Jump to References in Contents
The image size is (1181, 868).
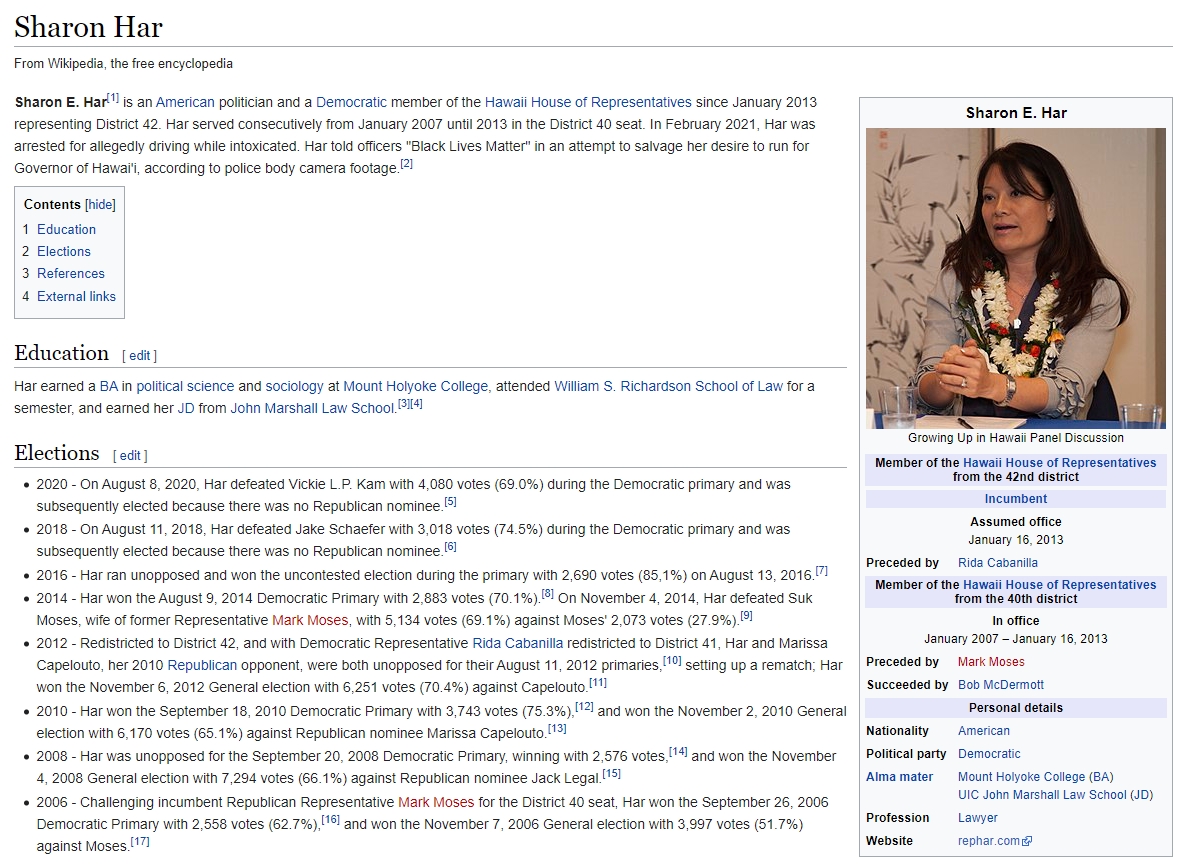point(71,274)
